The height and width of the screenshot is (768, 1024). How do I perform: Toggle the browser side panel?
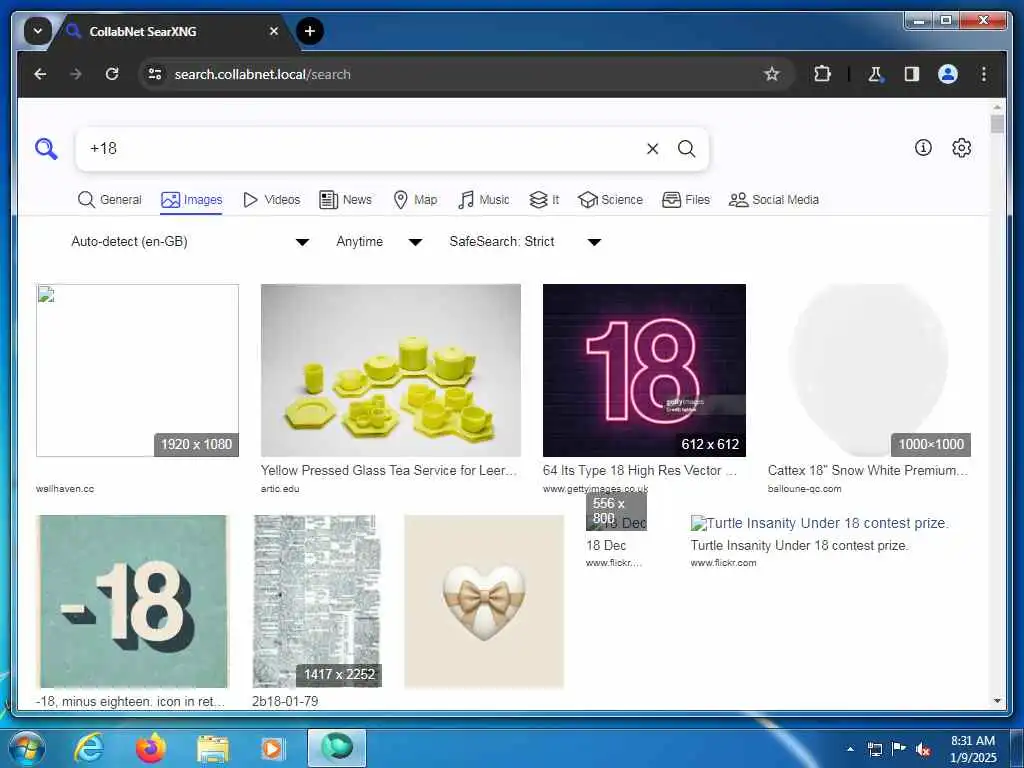(912, 74)
